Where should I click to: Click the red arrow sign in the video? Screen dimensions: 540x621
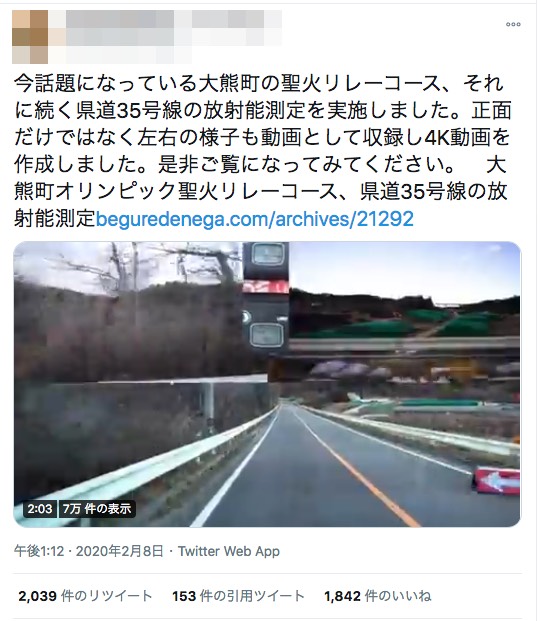pyautogui.click(x=497, y=481)
